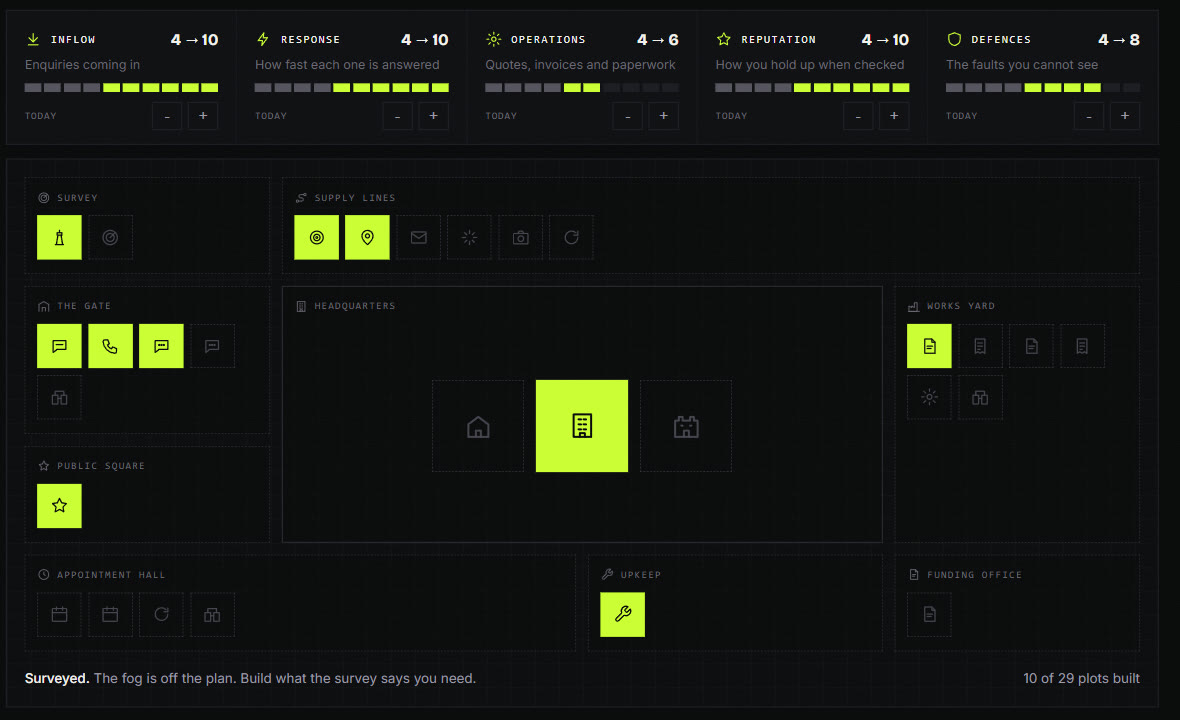
Task: Open the built three-dot chat plot in The Gate
Action: point(161,346)
